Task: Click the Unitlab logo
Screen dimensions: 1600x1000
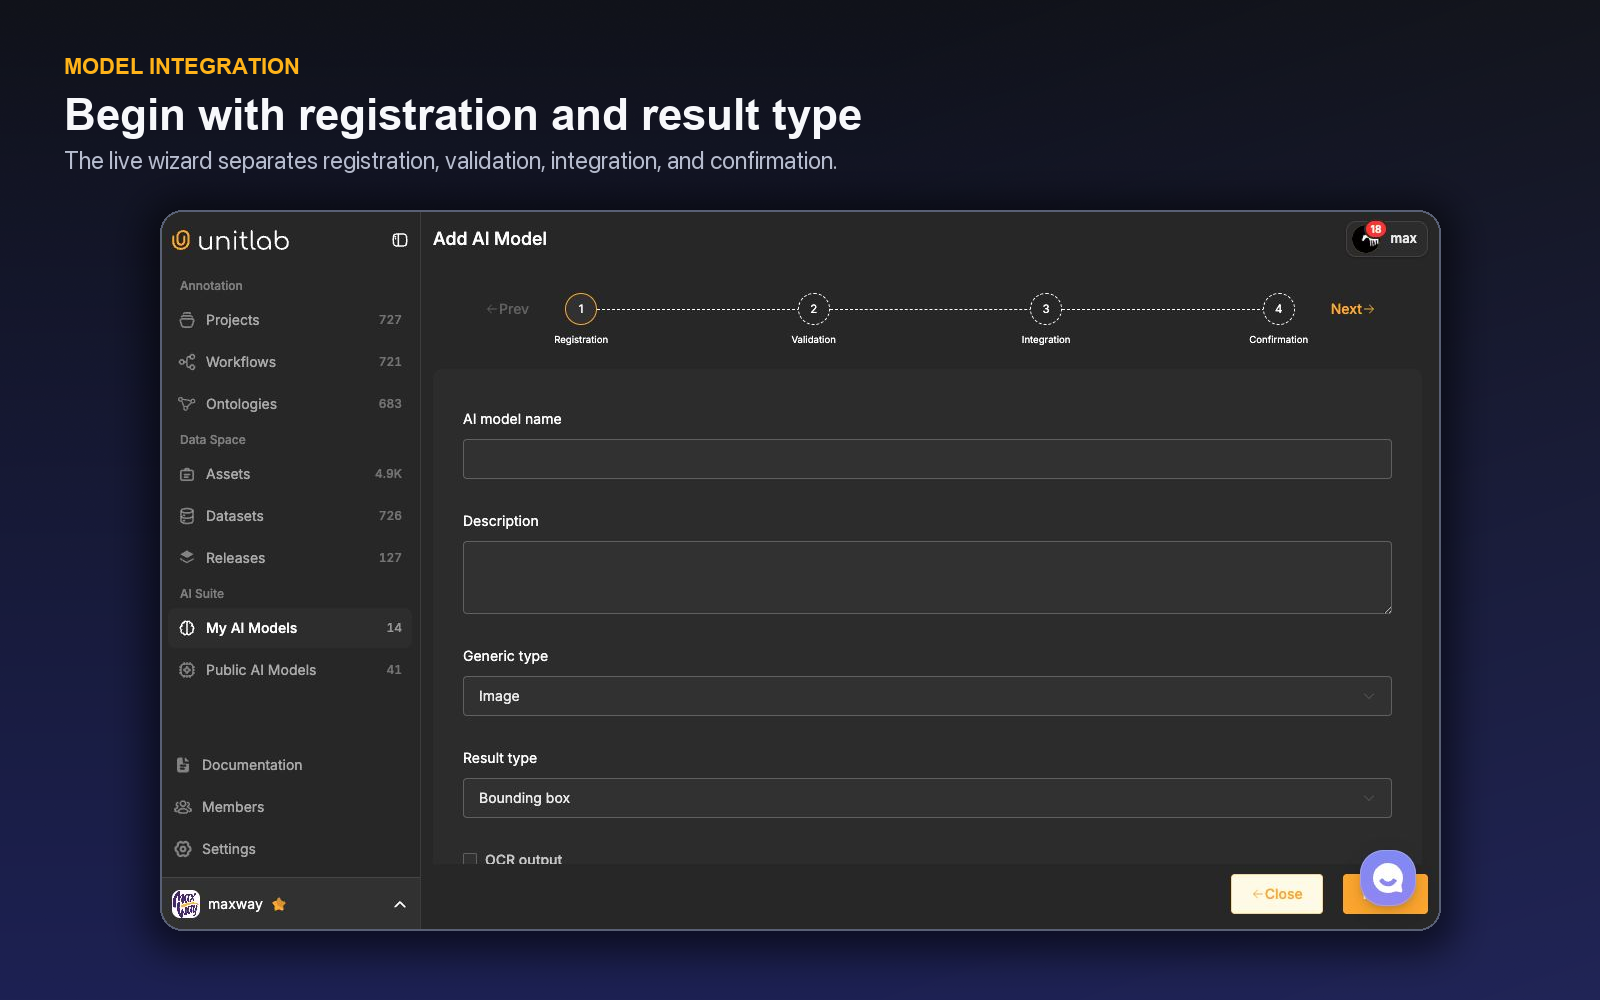Action: point(231,240)
